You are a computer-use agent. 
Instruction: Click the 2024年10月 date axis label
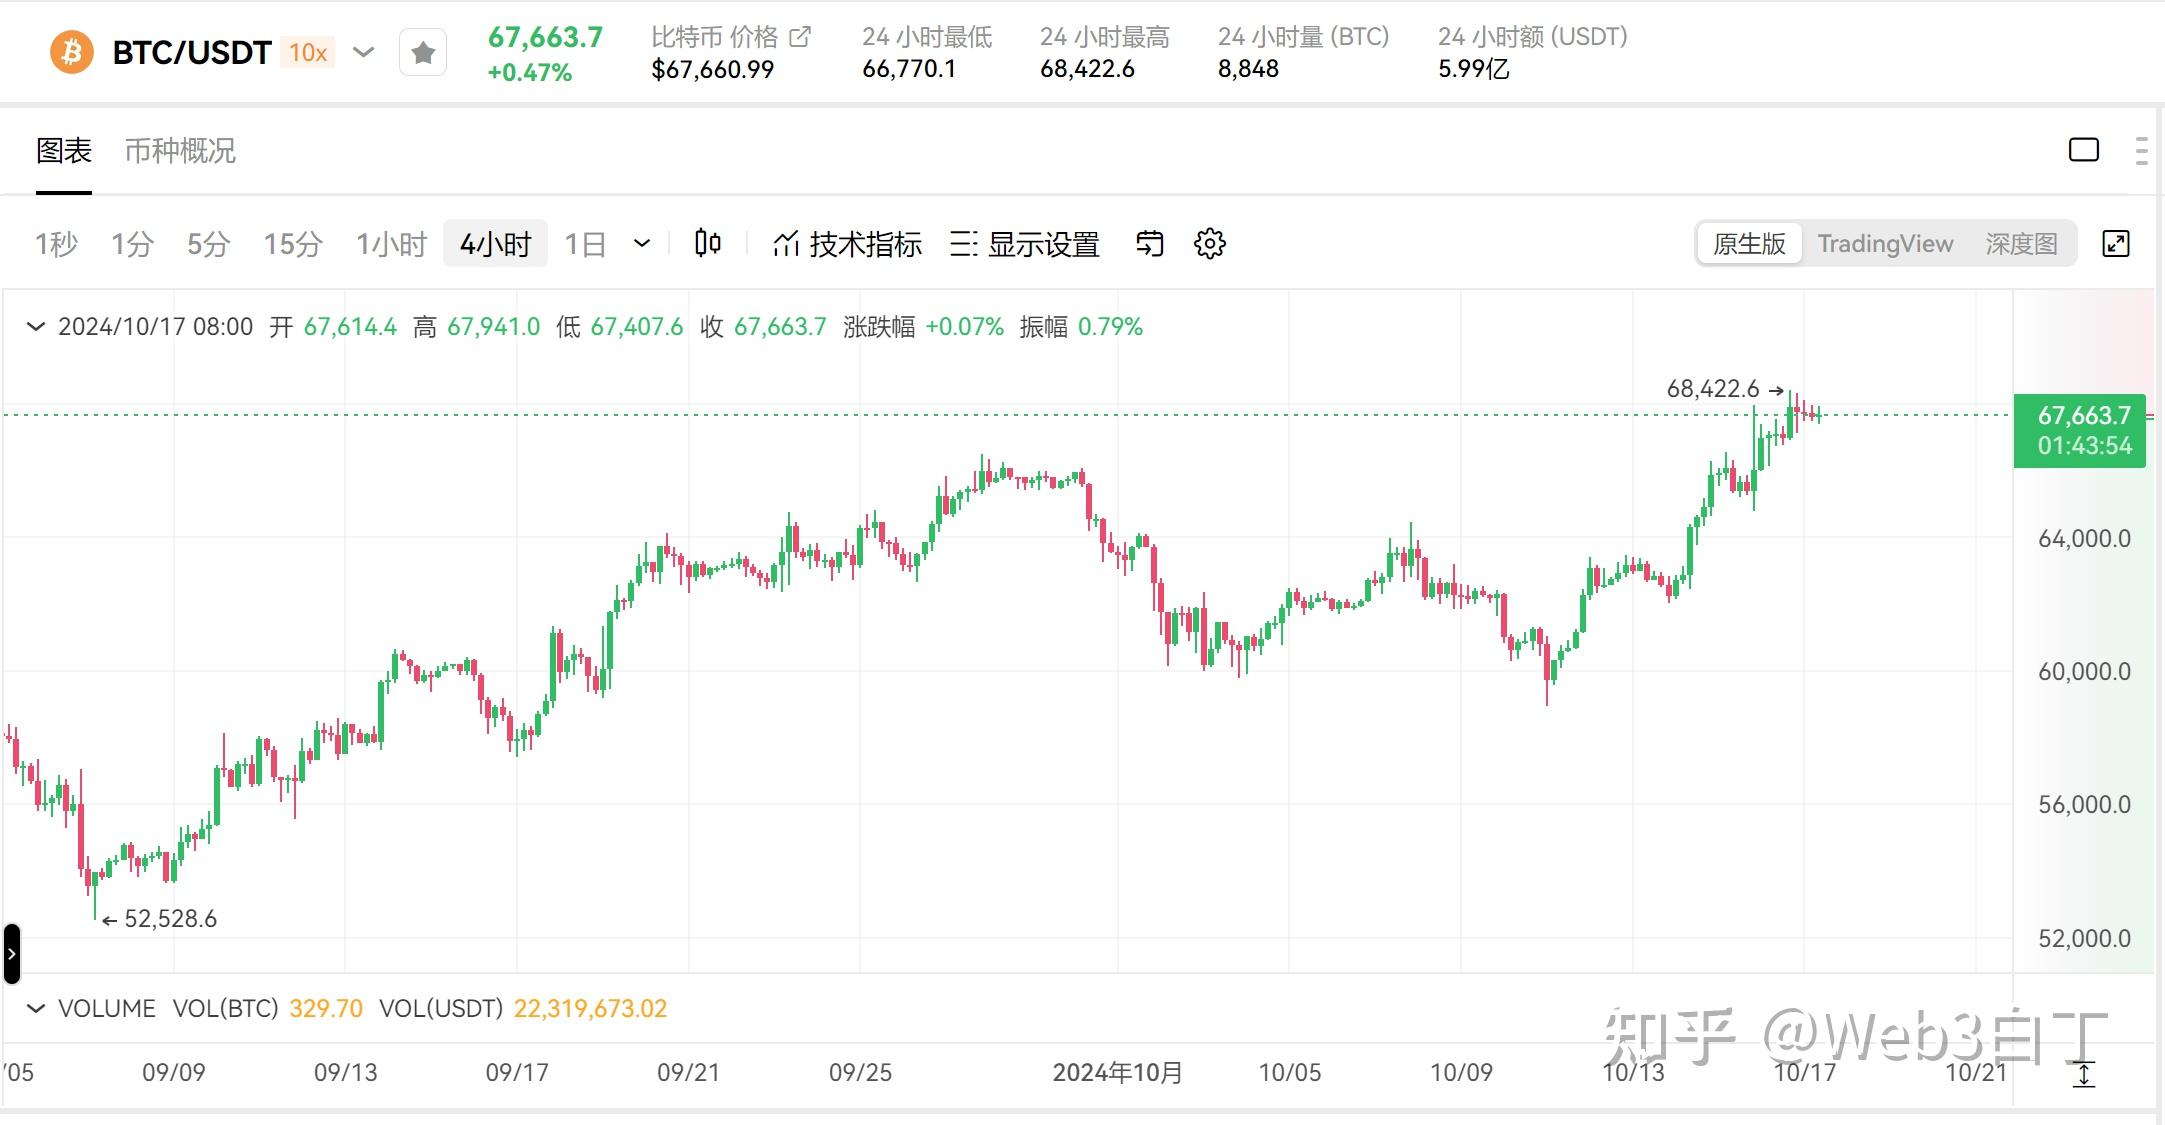pos(1117,1073)
